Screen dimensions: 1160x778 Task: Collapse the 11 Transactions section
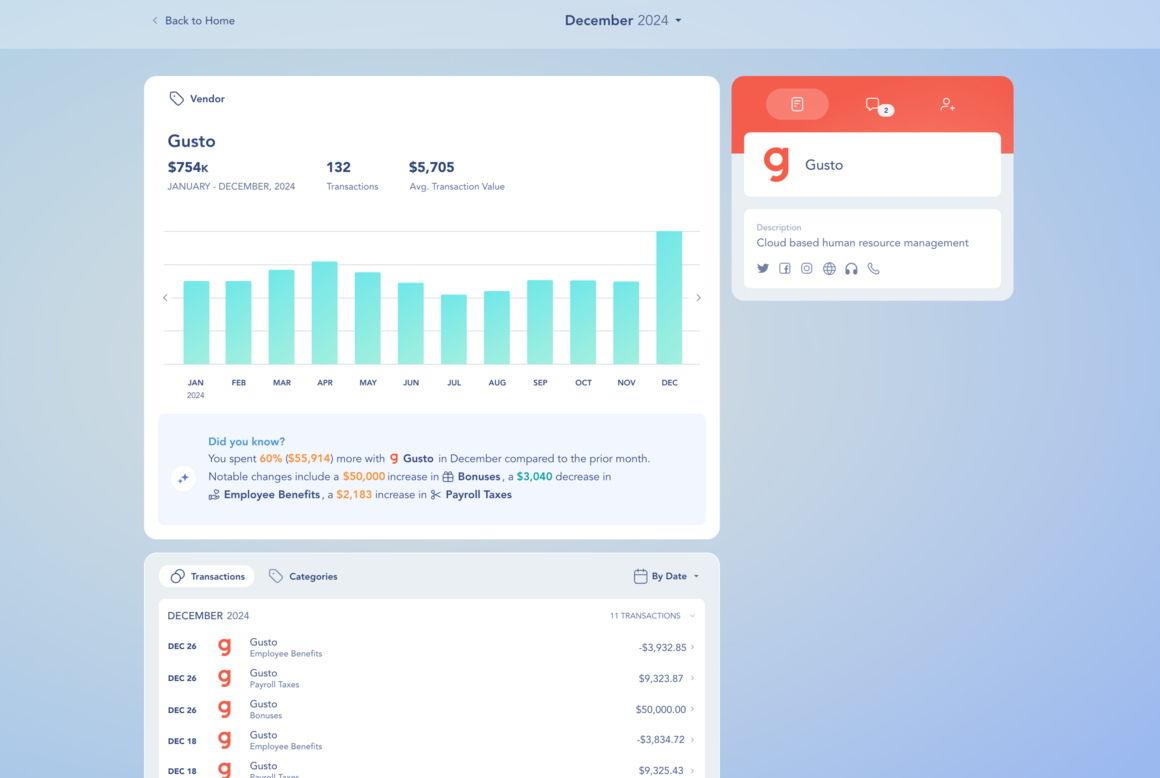pos(652,615)
